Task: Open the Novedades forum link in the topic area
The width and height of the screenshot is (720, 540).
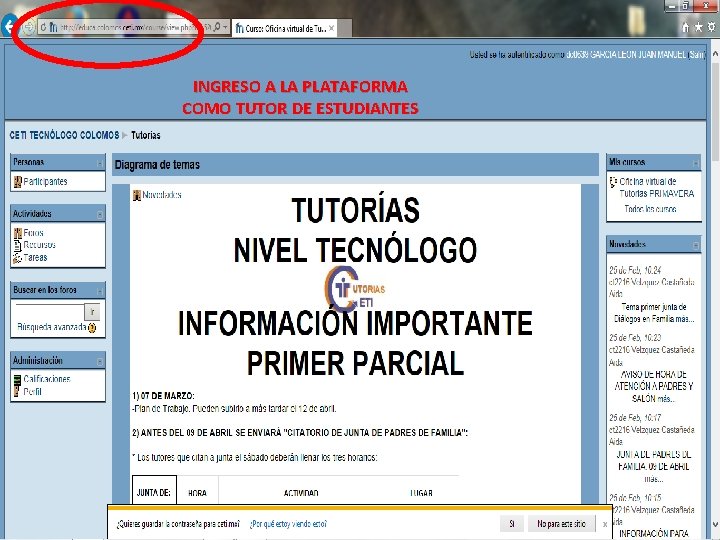Action: coord(162,195)
